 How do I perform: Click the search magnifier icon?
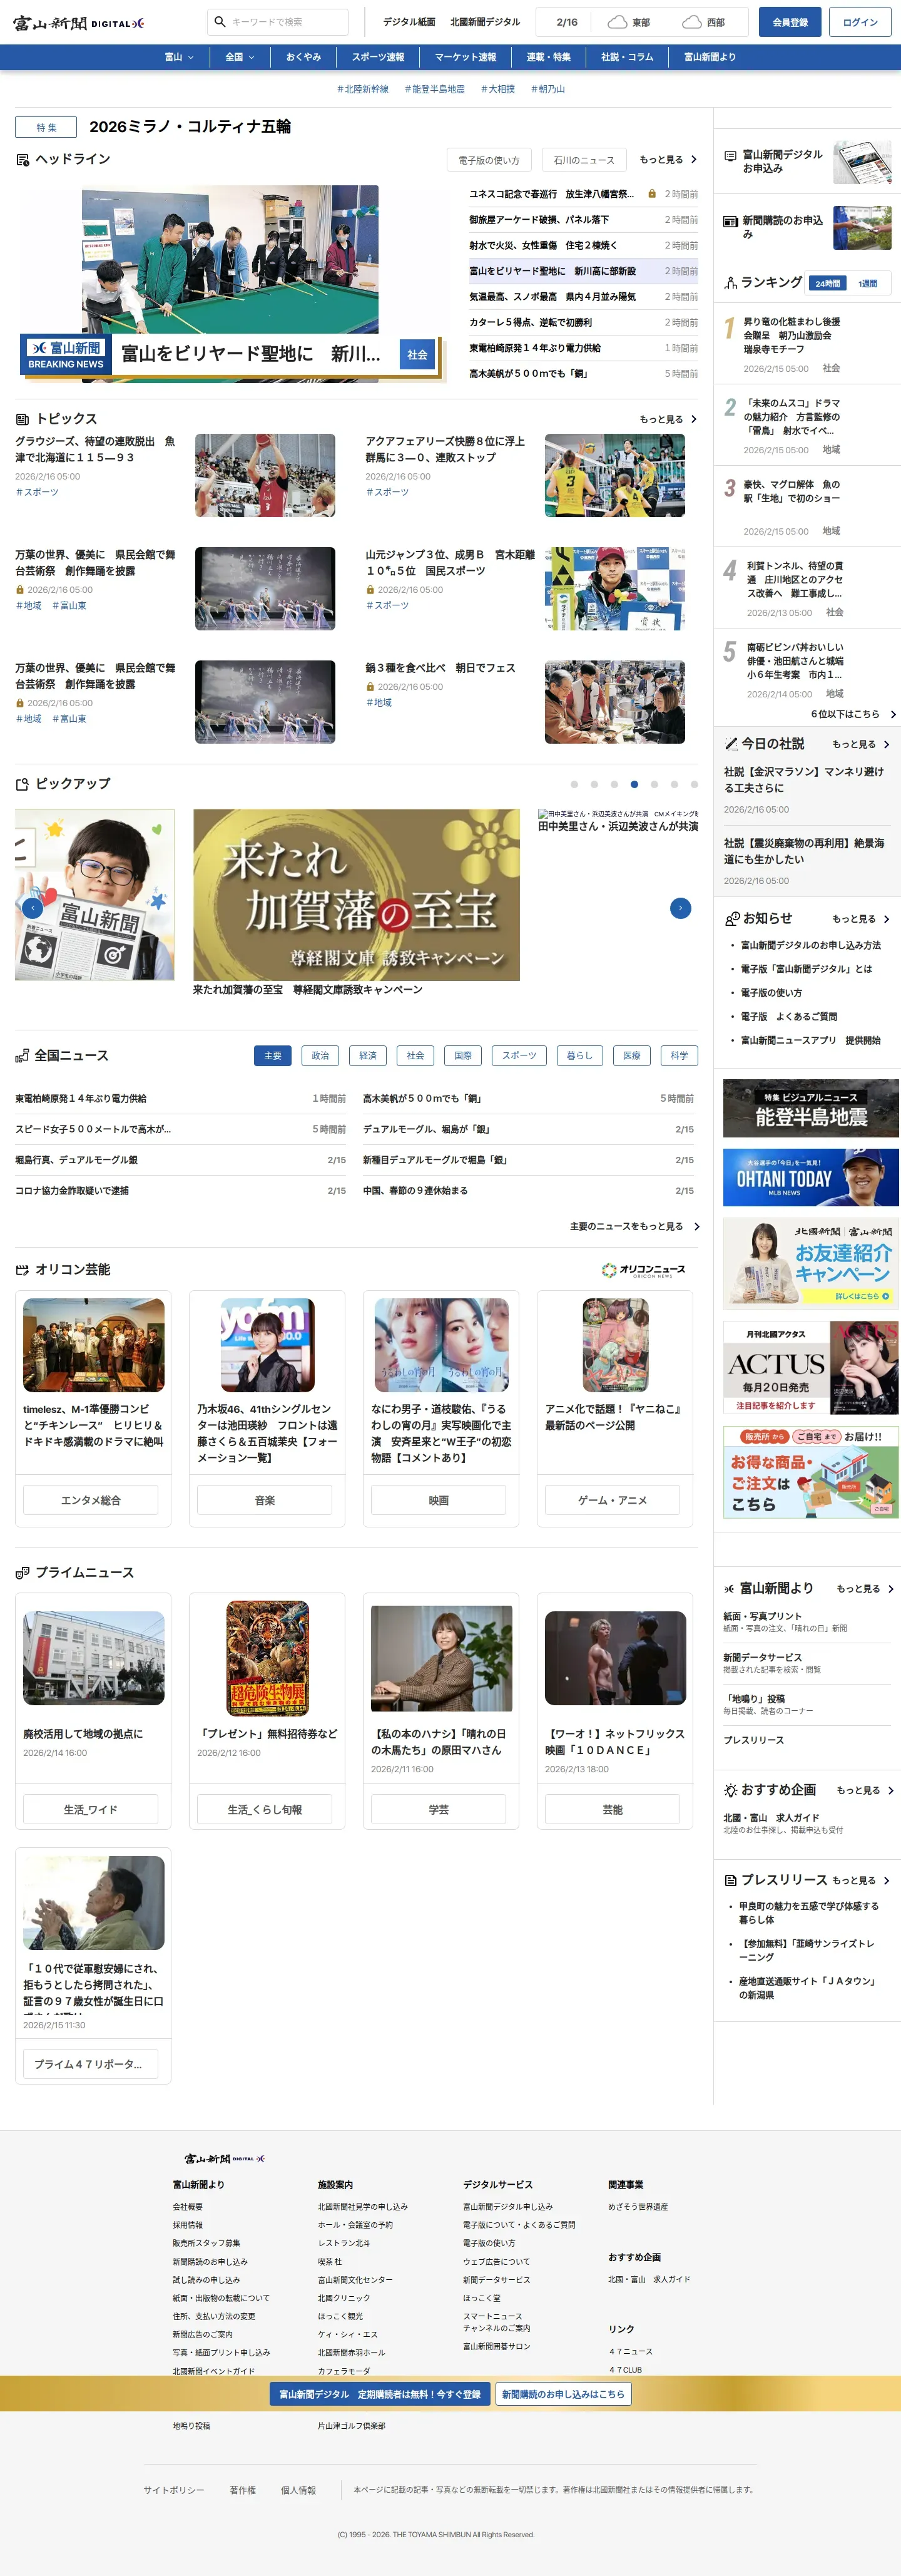click(x=220, y=22)
